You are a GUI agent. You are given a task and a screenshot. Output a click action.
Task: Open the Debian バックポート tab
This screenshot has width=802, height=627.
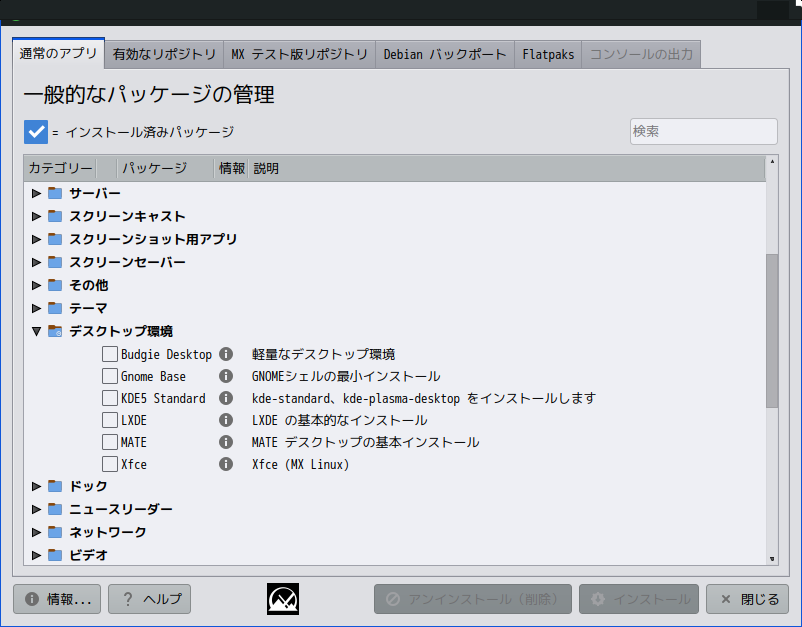445,54
